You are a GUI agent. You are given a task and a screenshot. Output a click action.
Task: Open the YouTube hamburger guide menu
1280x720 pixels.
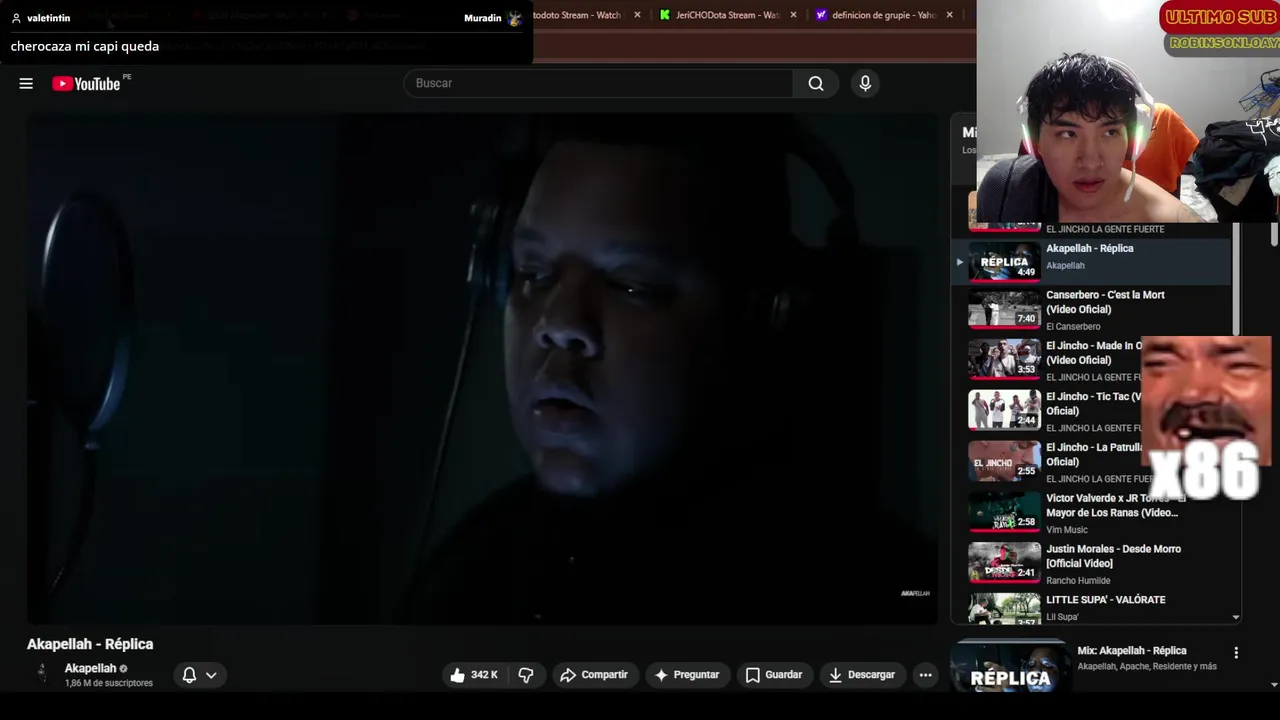pos(26,84)
